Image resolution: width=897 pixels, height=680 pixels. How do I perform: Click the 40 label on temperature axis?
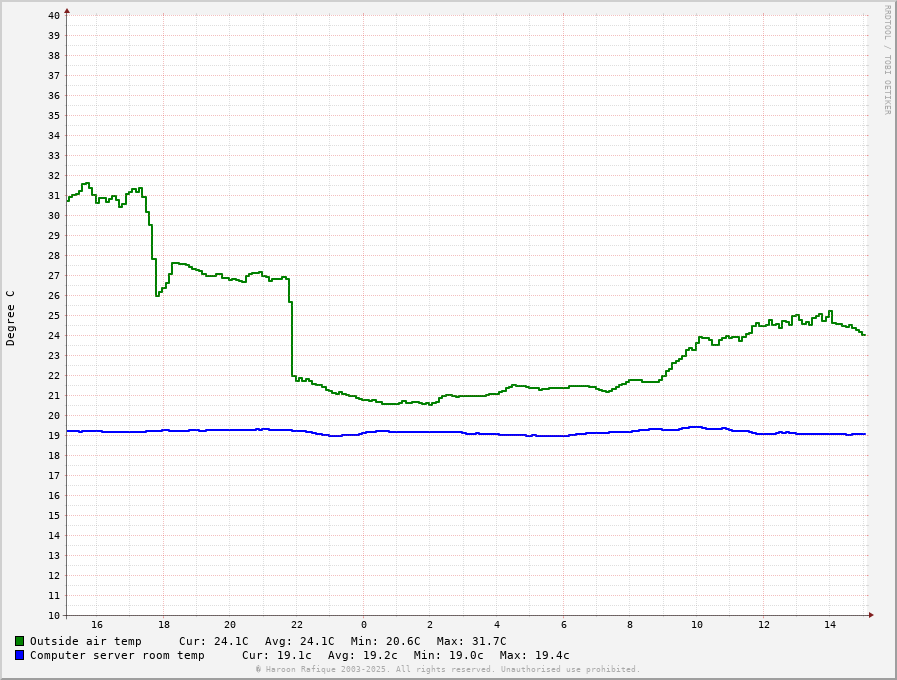click(x=54, y=16)
